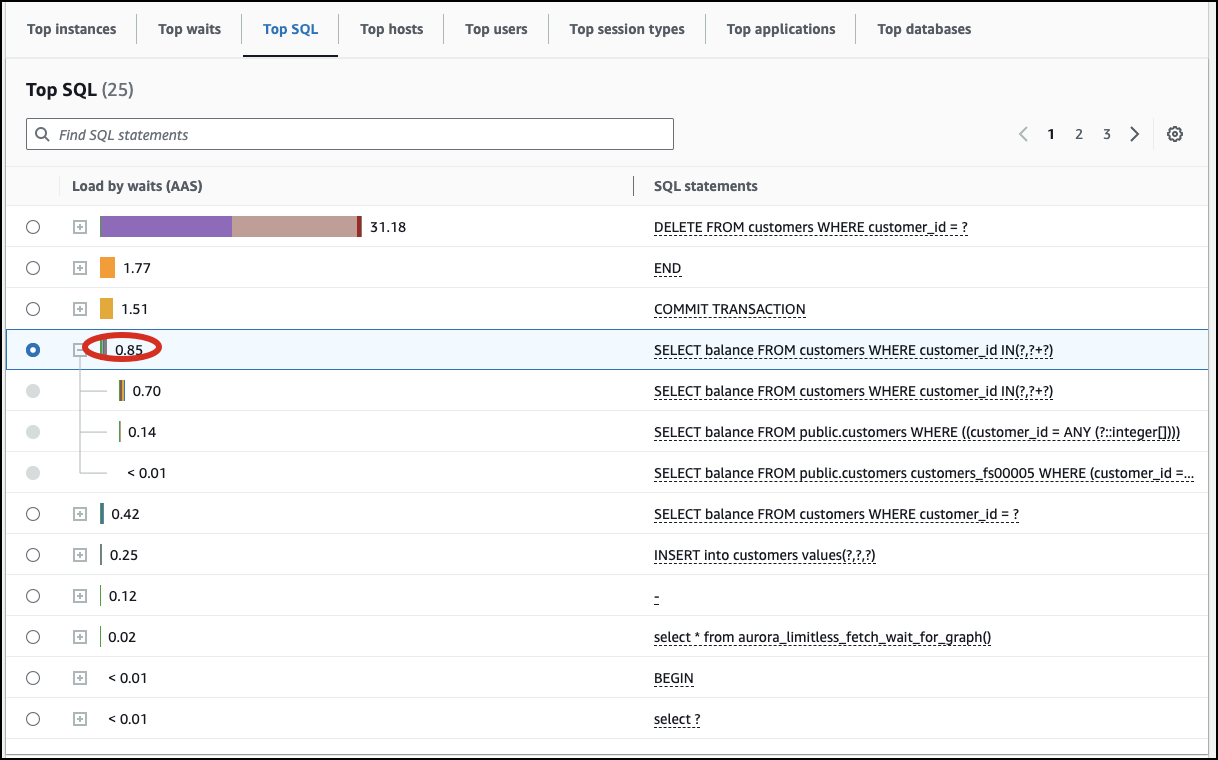Click the search magnifier icon
Image resolution: width=1218 pixels, height=760 pixels.
click(x=41, y=133)
